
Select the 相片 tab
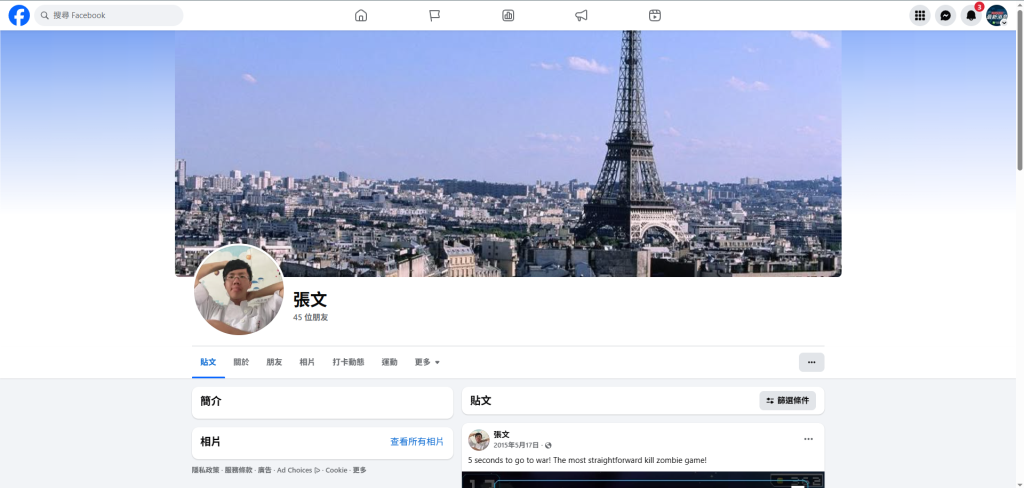click(307, 362)
